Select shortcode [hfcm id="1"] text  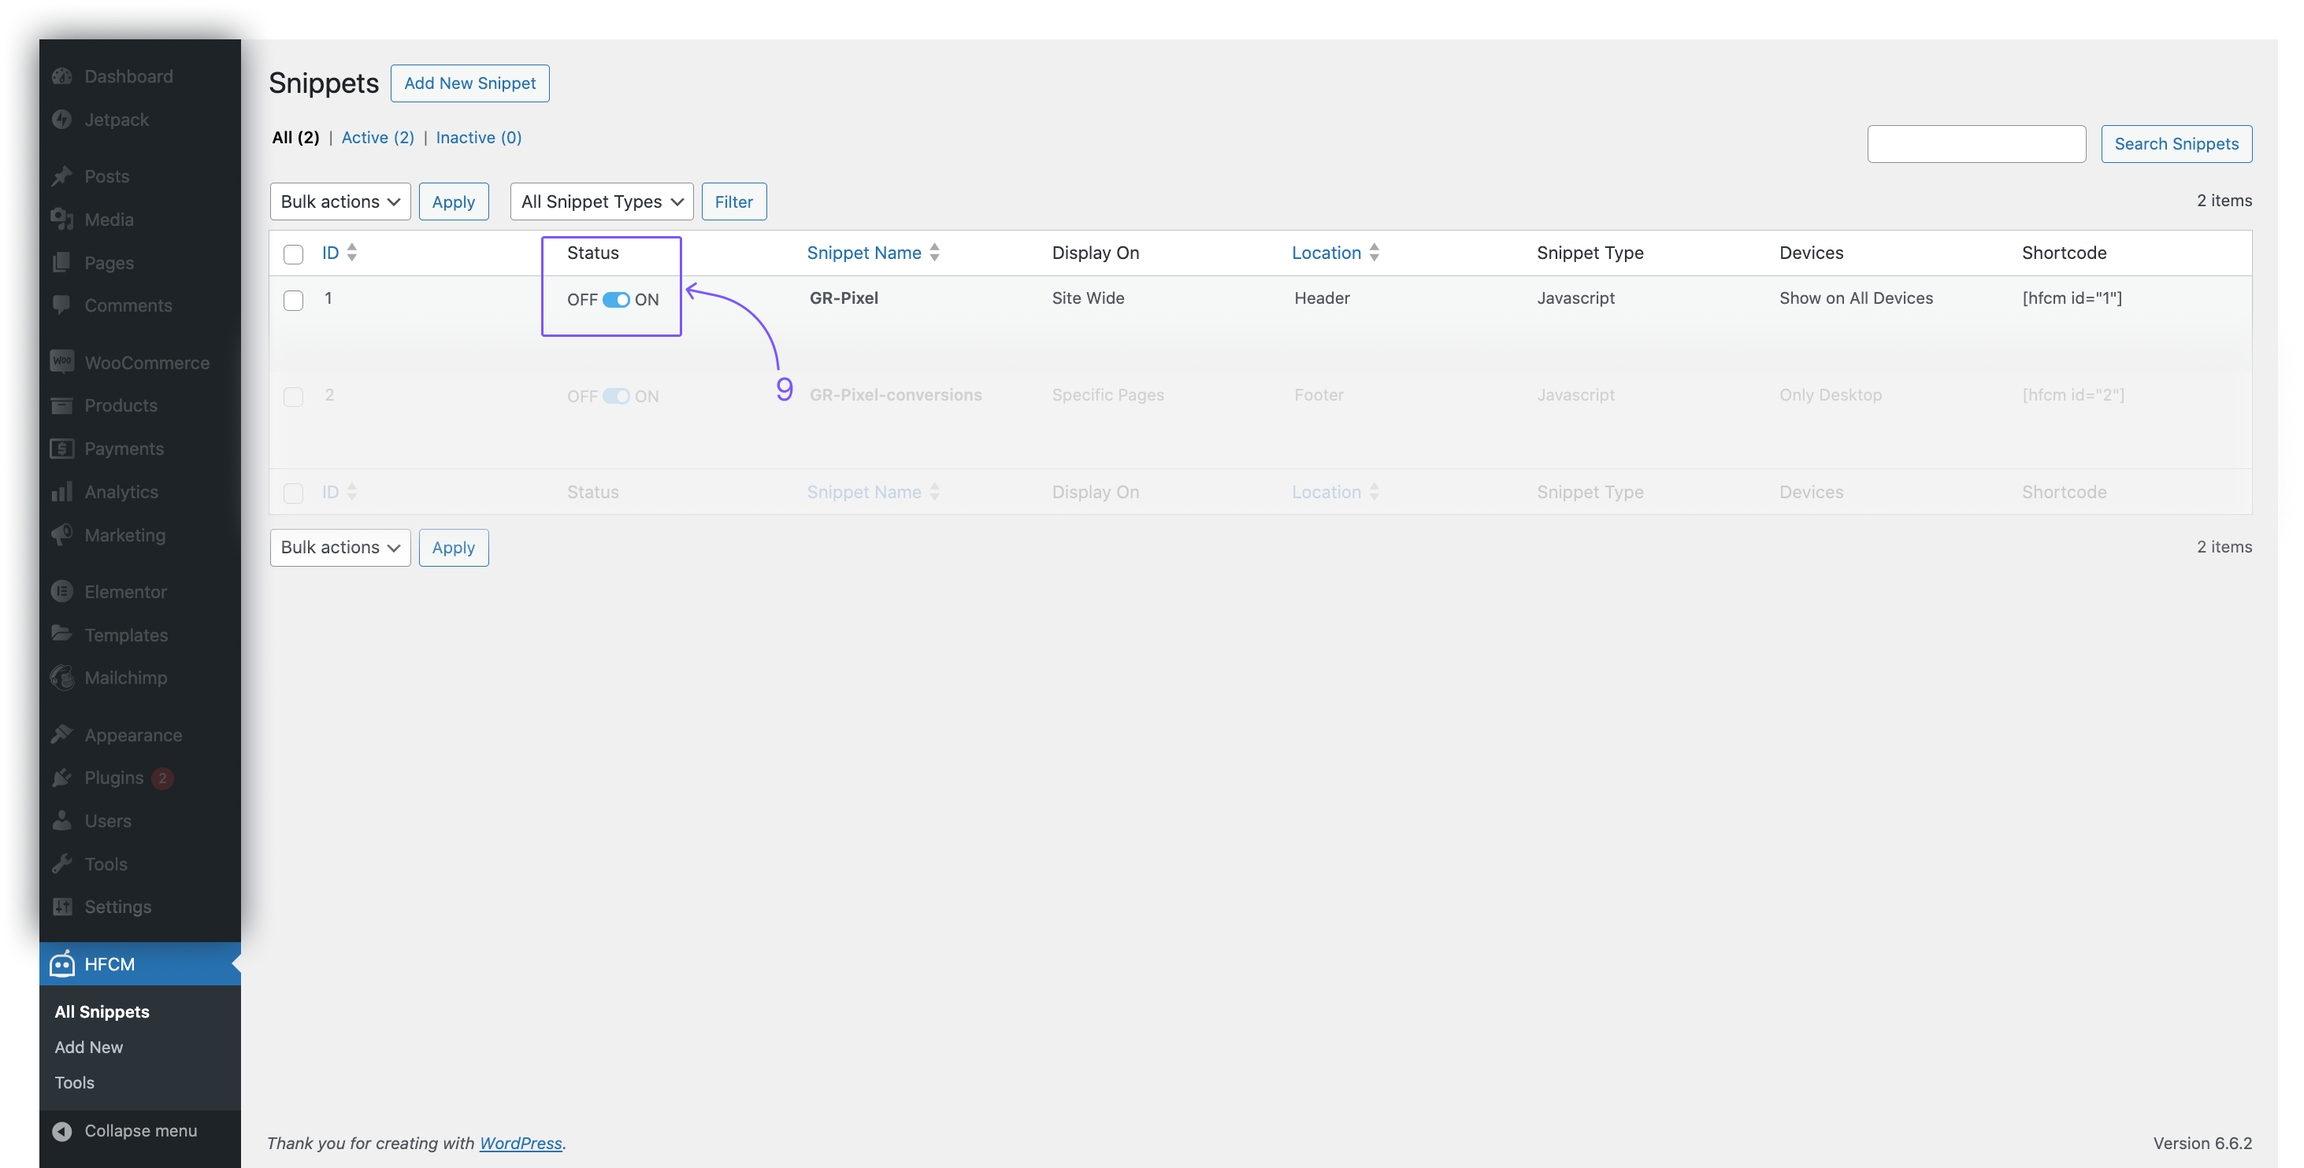[x=2072, y=297]
